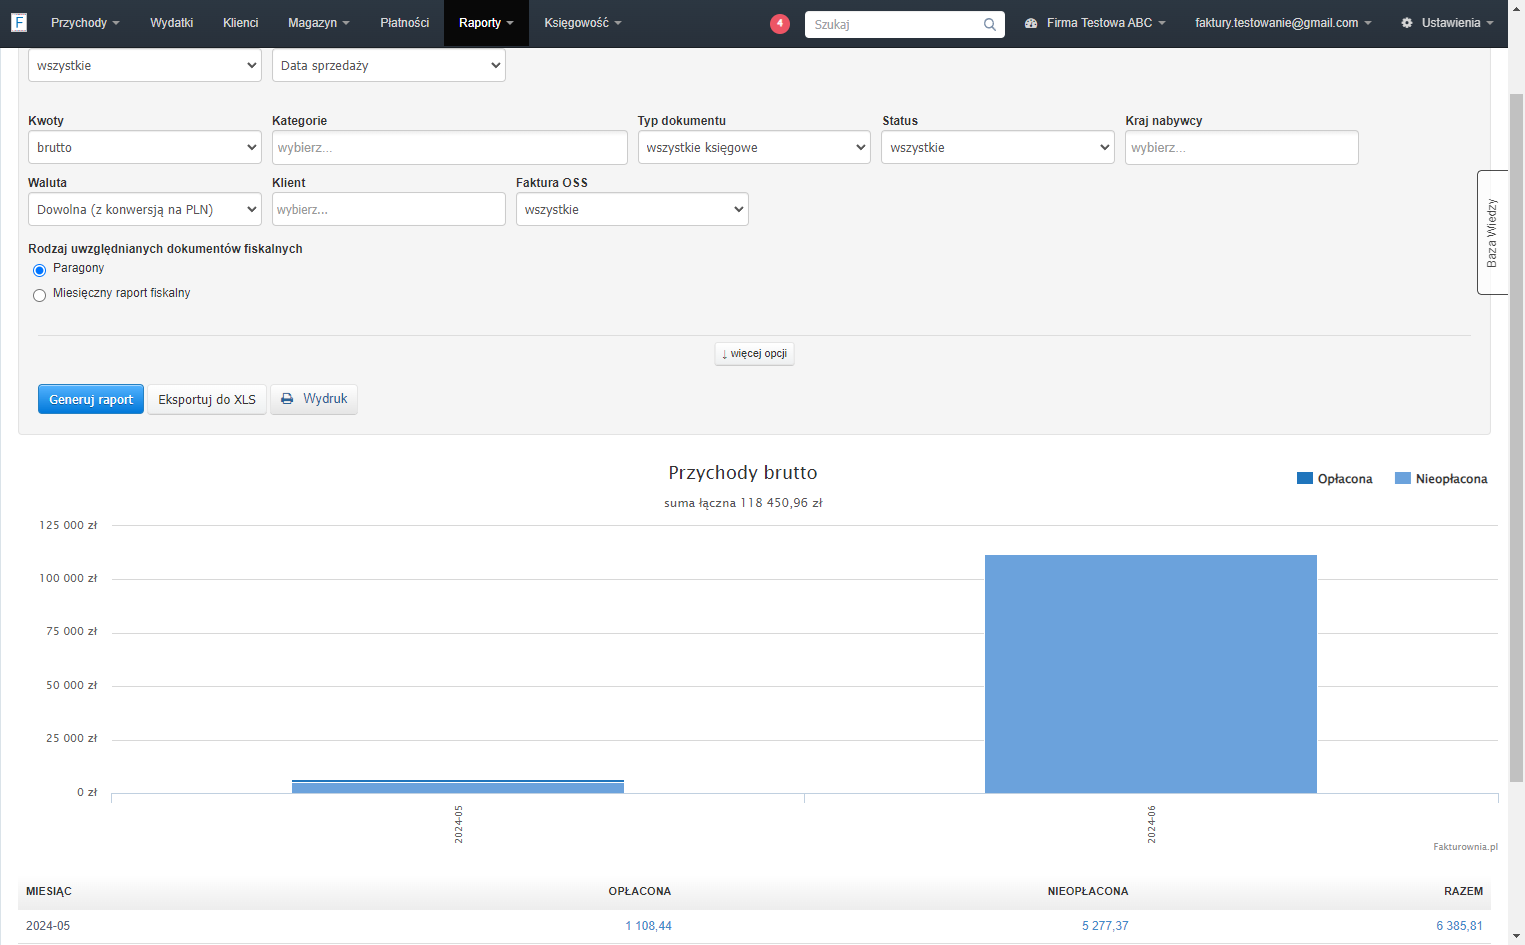Click the dashboard icon beside Firma Testowa ABC

point(1031,23)
